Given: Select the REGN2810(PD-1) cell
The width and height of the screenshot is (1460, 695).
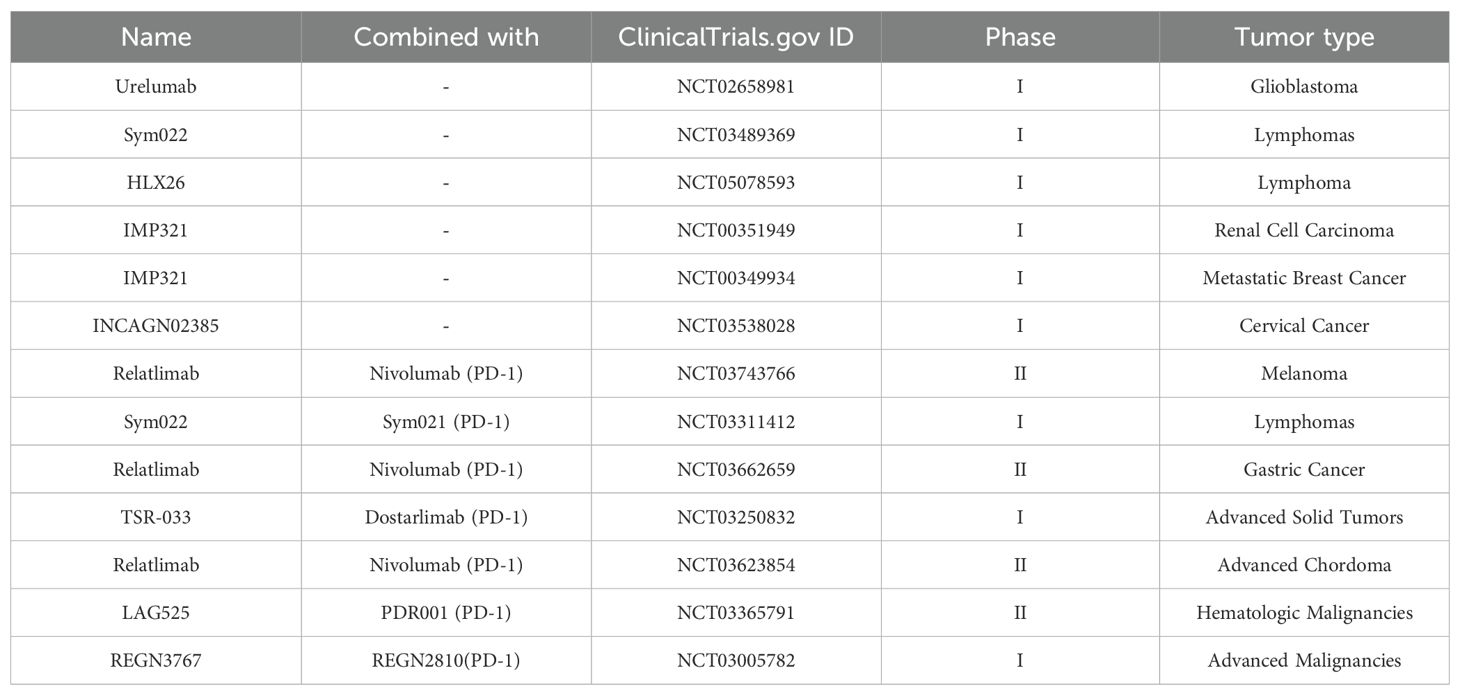Looking at the screenshot, I should (x=446, y=660).
